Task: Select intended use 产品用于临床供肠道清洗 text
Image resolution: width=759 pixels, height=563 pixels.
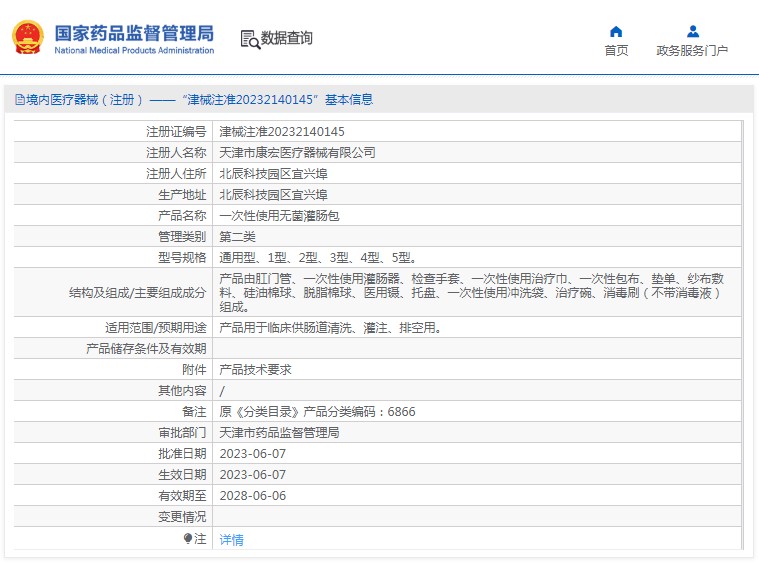Action: [331, 328]
